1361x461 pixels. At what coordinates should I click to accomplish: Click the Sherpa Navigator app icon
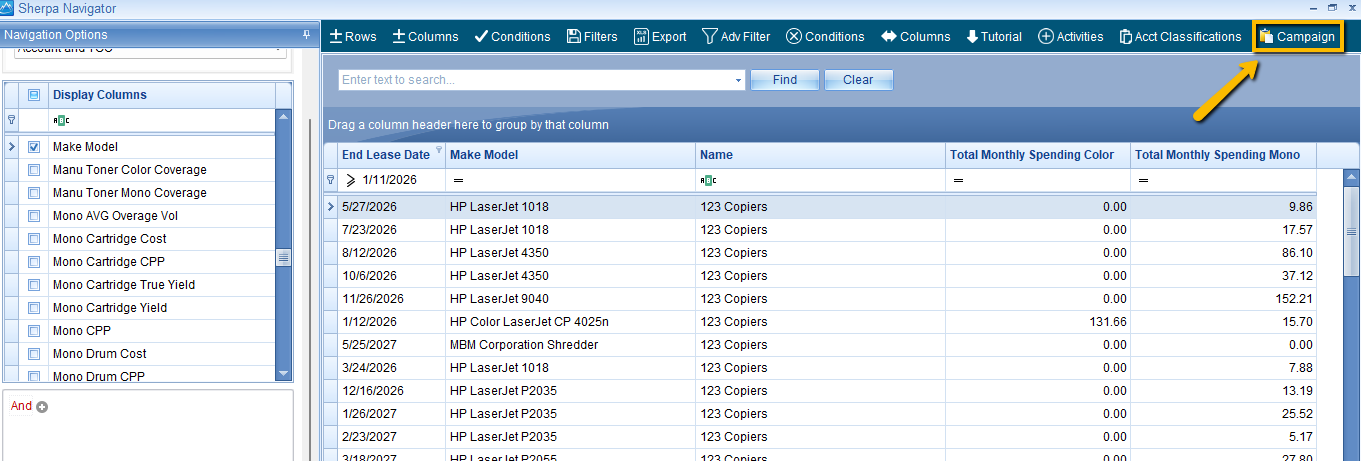(x=7, y=8)
